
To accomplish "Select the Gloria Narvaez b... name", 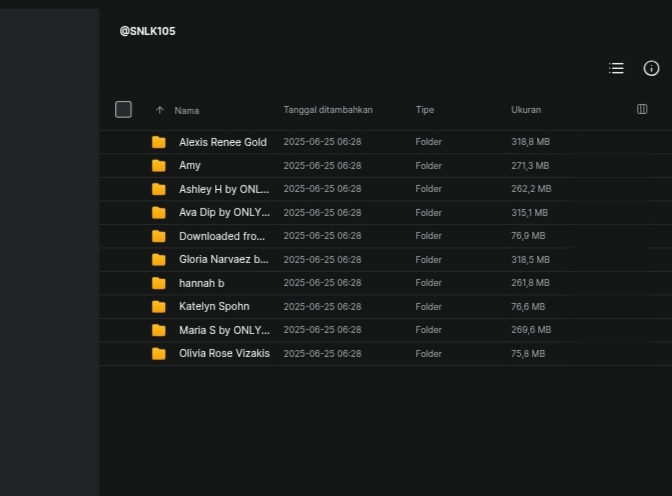I will click(x=224, y=259).
